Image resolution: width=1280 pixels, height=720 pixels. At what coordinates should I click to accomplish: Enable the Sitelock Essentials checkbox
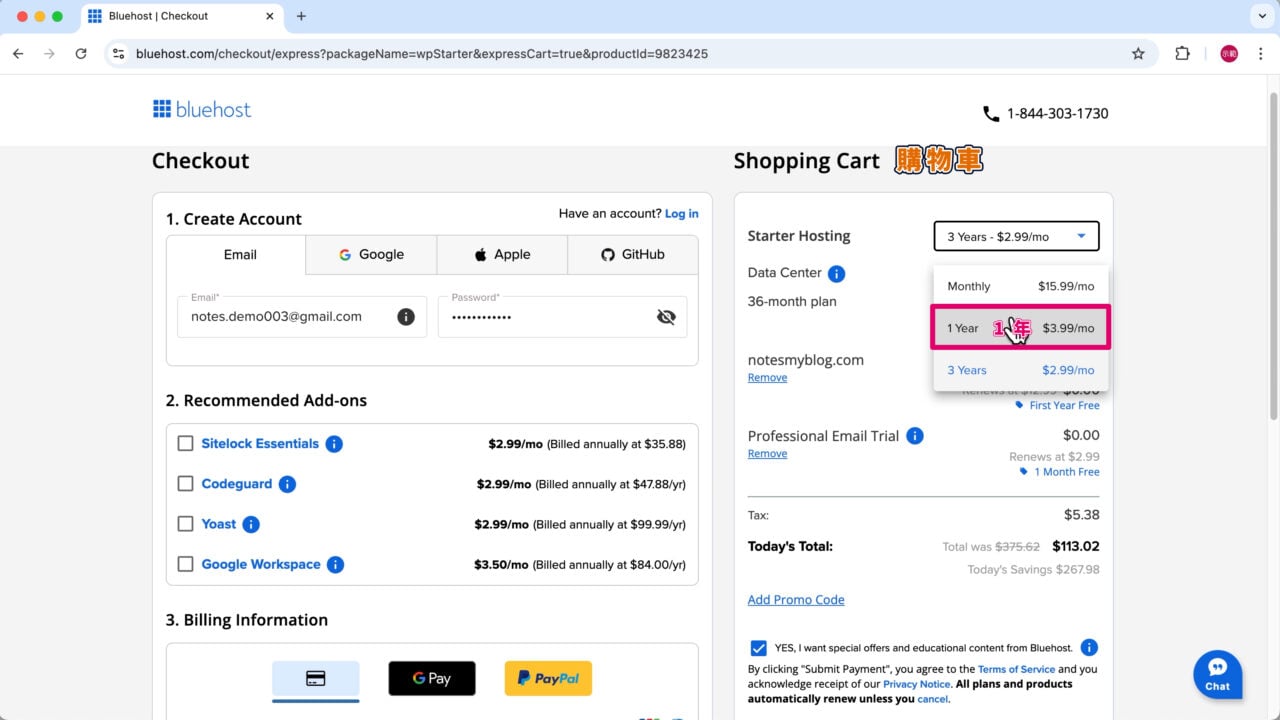tap(185, 444)
